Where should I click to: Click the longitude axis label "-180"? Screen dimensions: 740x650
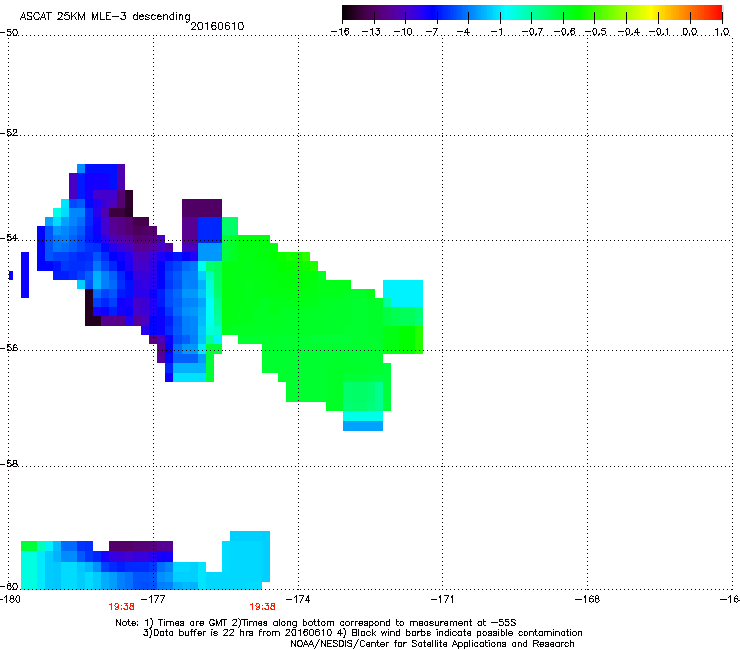(x=10, y=599)
